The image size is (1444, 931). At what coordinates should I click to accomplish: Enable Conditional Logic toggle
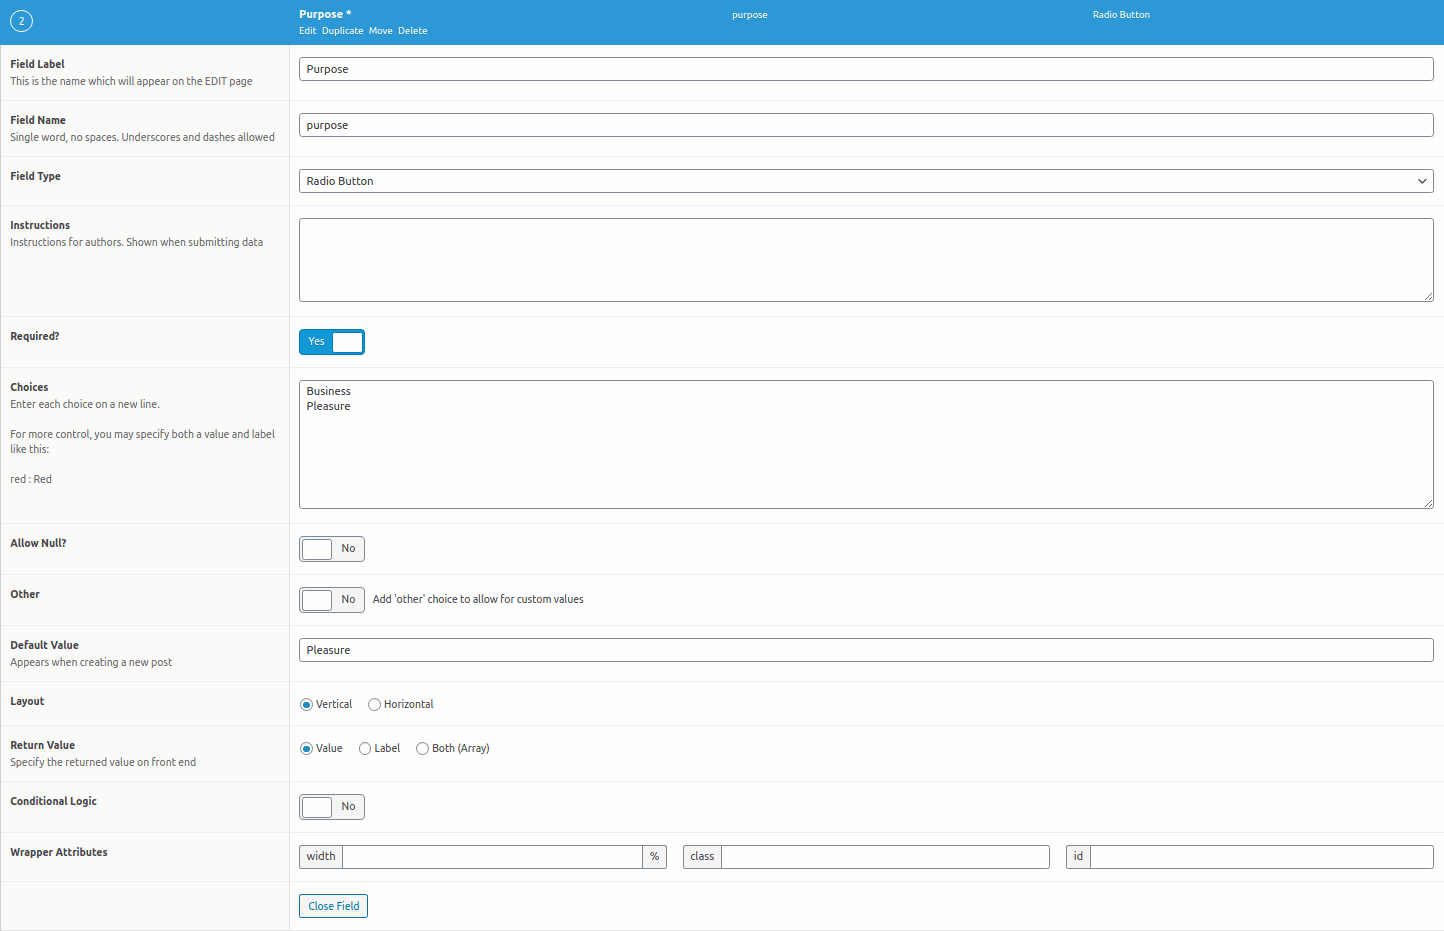pos(332,806)
